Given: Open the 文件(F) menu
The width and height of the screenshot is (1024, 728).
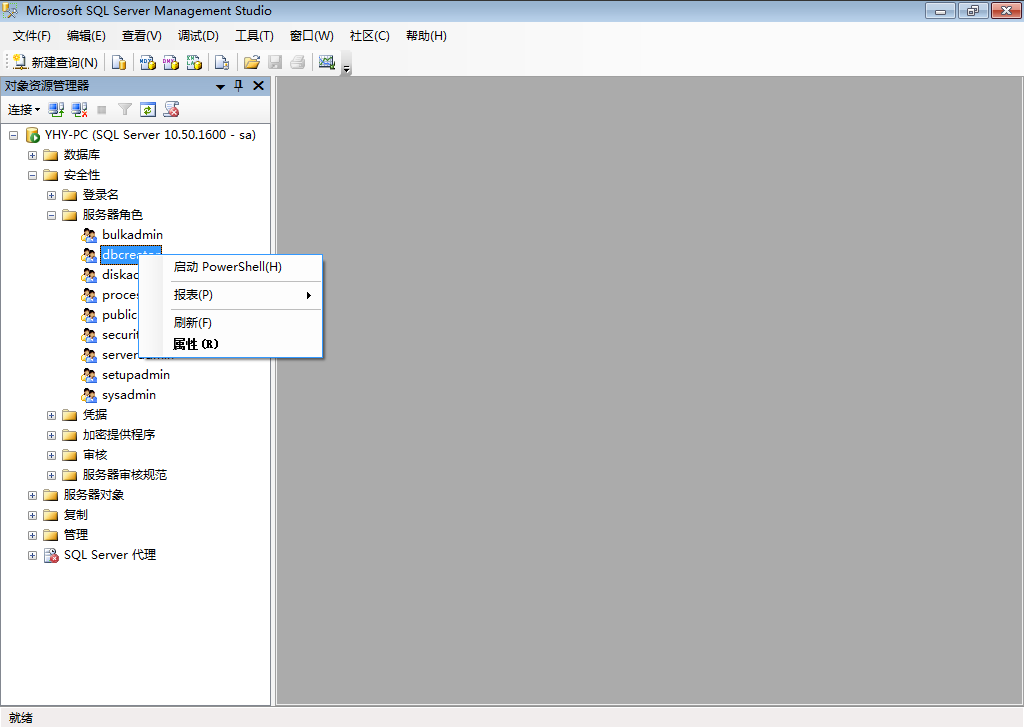Looking at the screenshot, I should (x=31, y=36).
